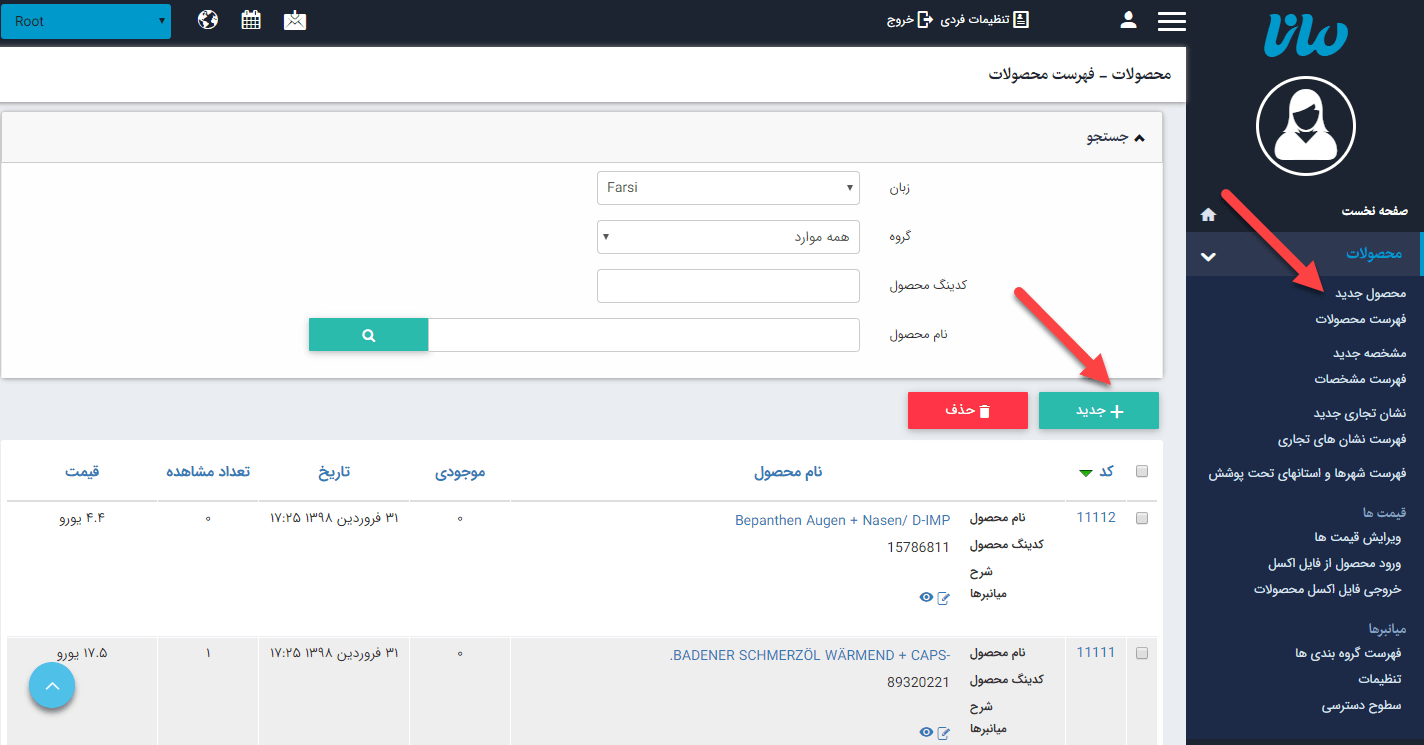Click the hamburger menu icon
Image resolution: width=1424 pixels, height=745 pixels.
pos(1171,21)
